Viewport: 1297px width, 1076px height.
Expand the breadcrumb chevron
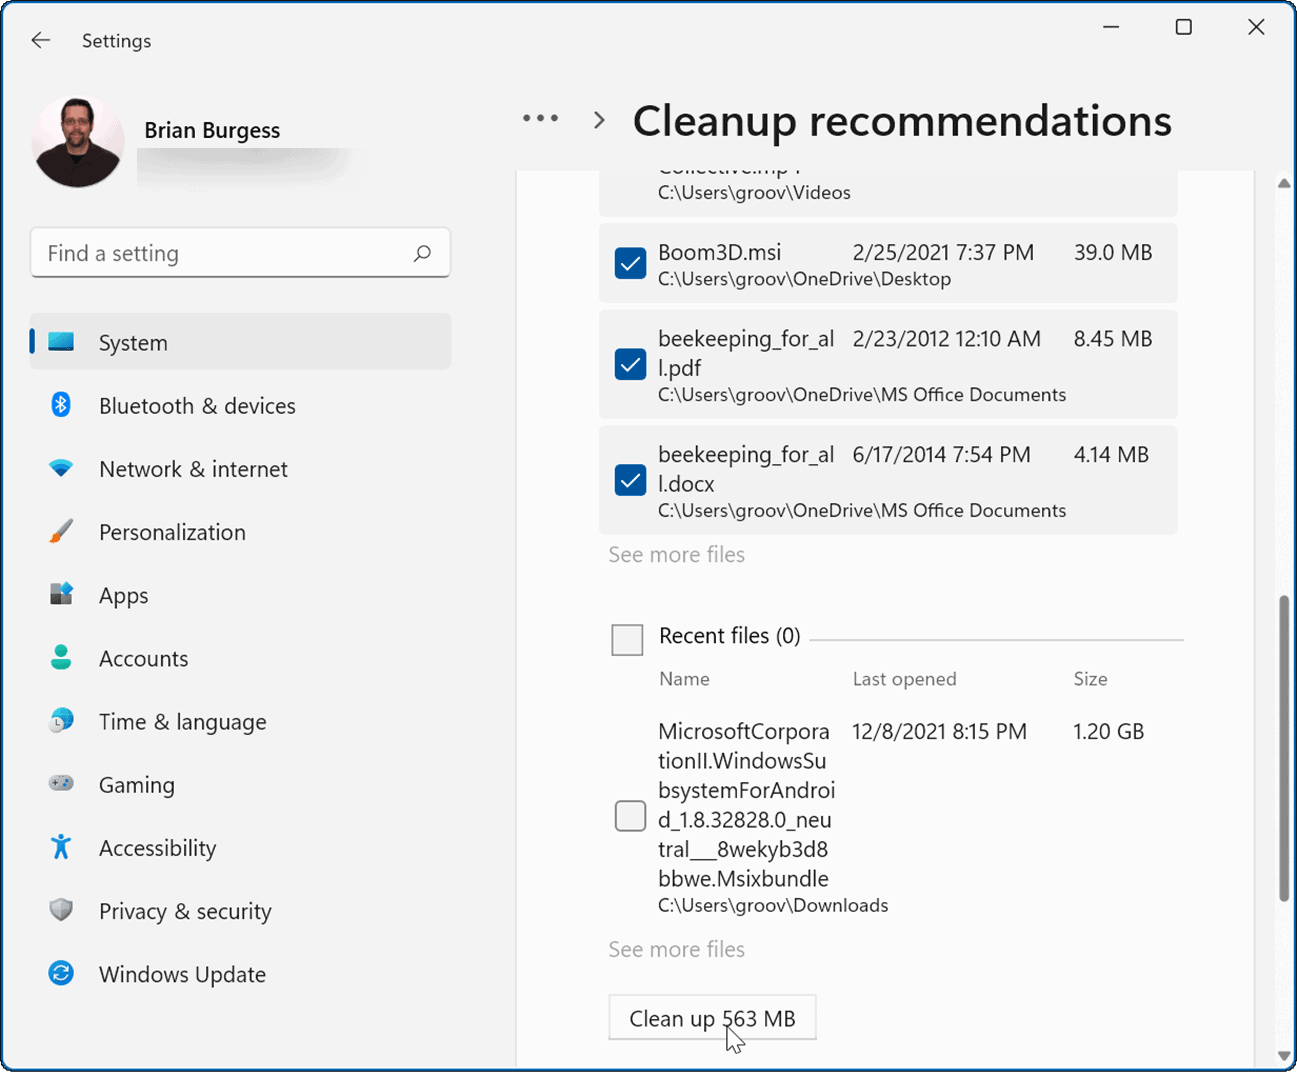pos(597,118)
